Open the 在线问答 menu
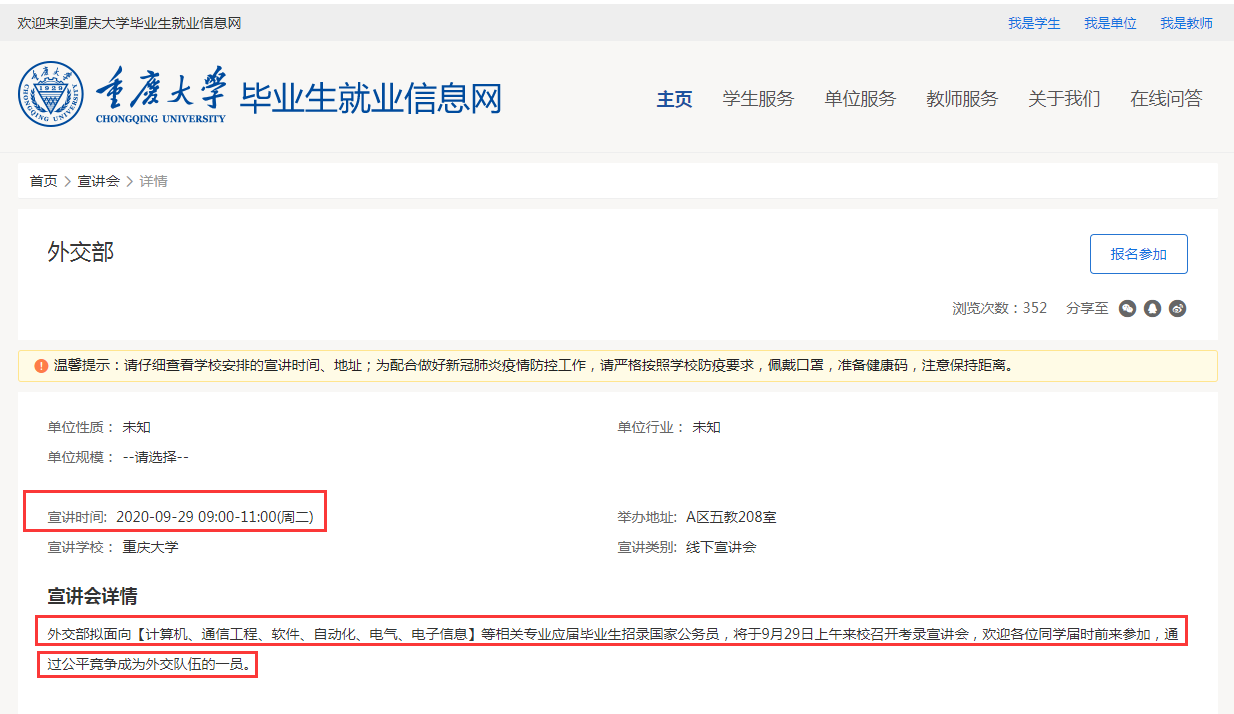The image size is (1234, 714). (1166, 99)
